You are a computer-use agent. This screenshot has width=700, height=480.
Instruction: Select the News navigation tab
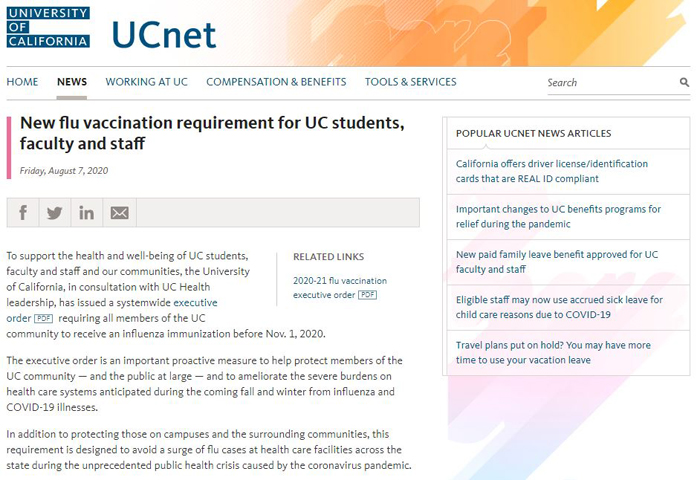pyautogui.click(x=72, y=82)
